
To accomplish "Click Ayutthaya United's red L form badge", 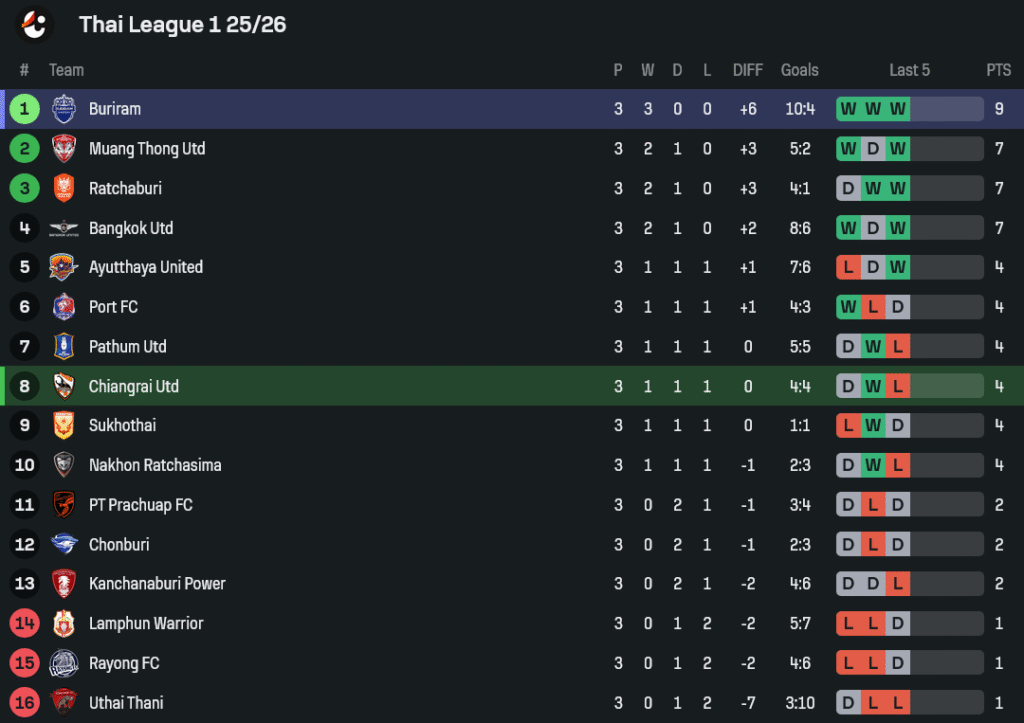I will [x=848, y=267].
